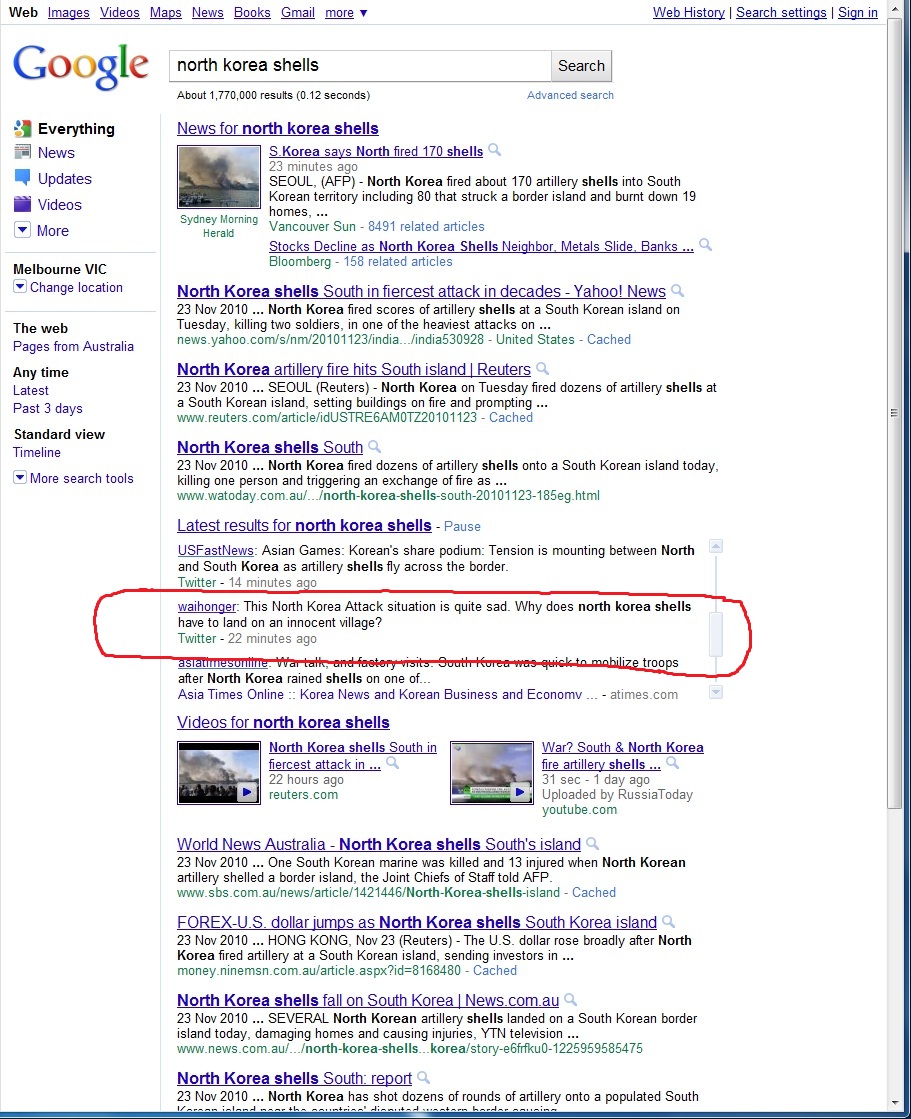Screen dimensions: 911x1119
Task: Click the Updates speech bubble icon
Action: pyautogui.click(x=23, y=178)
